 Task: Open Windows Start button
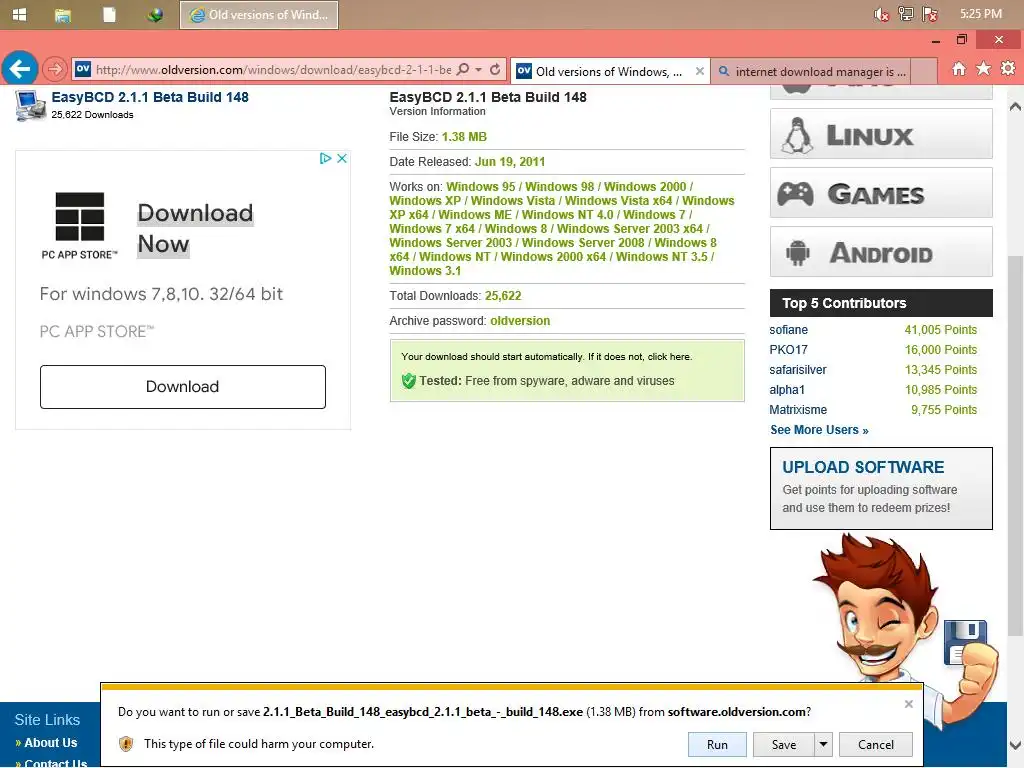point(20,14)
